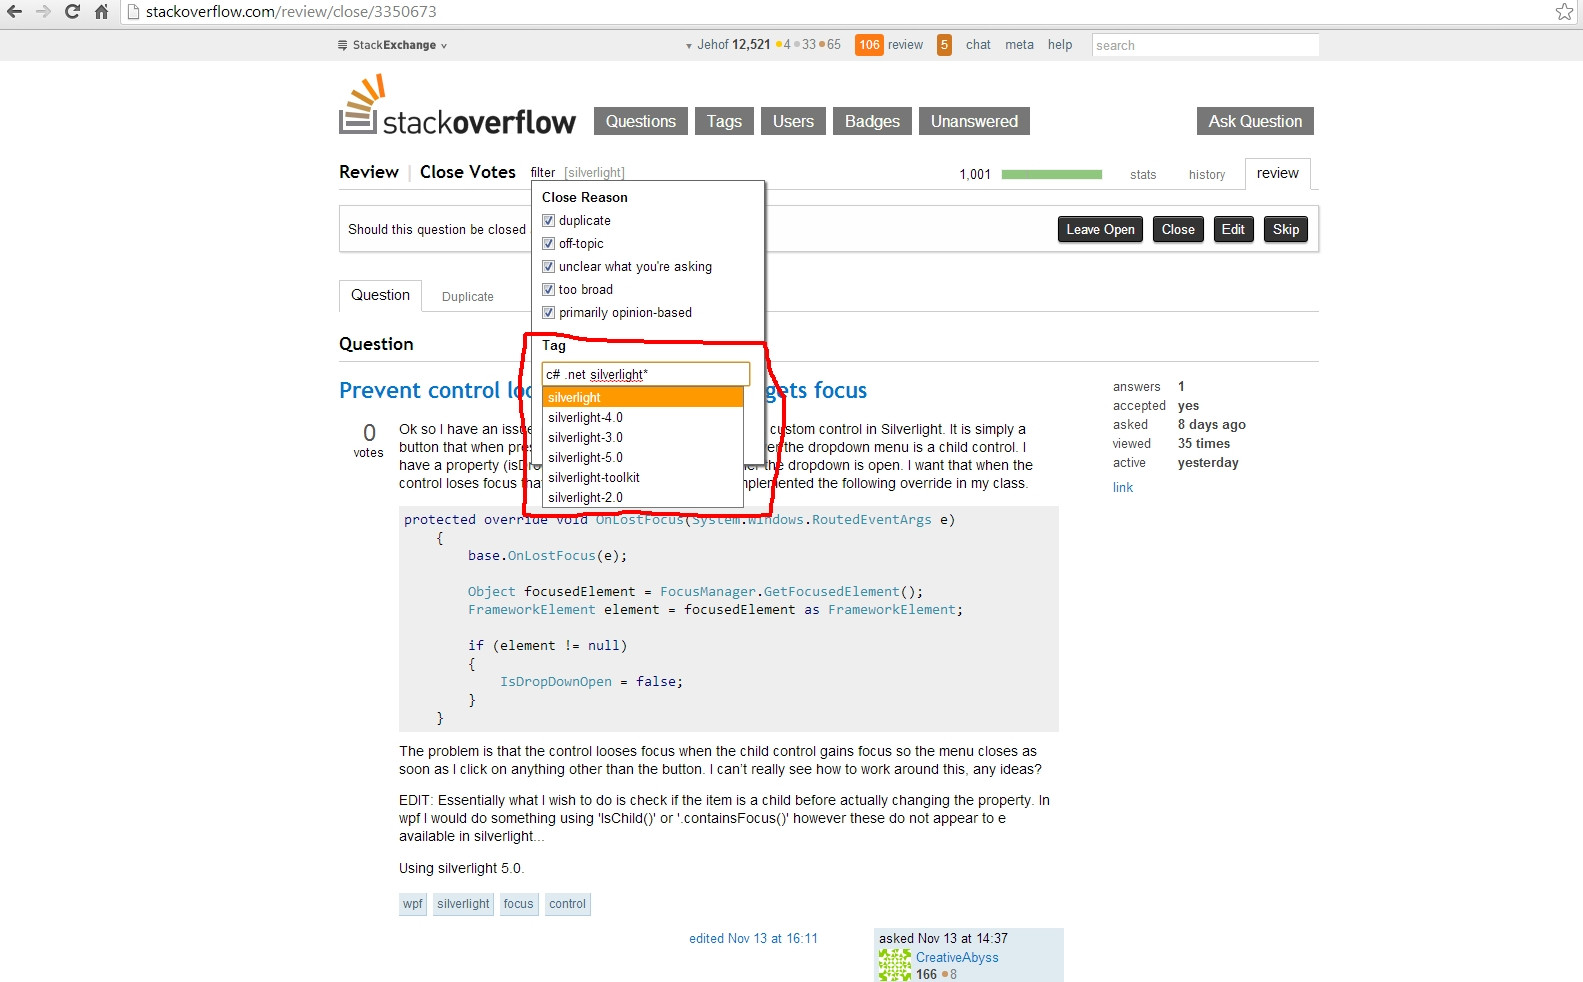The width and height of the screenshot is (1583, 982).
Task: Click CreativeAbyss user avatar
Action: 895,965
